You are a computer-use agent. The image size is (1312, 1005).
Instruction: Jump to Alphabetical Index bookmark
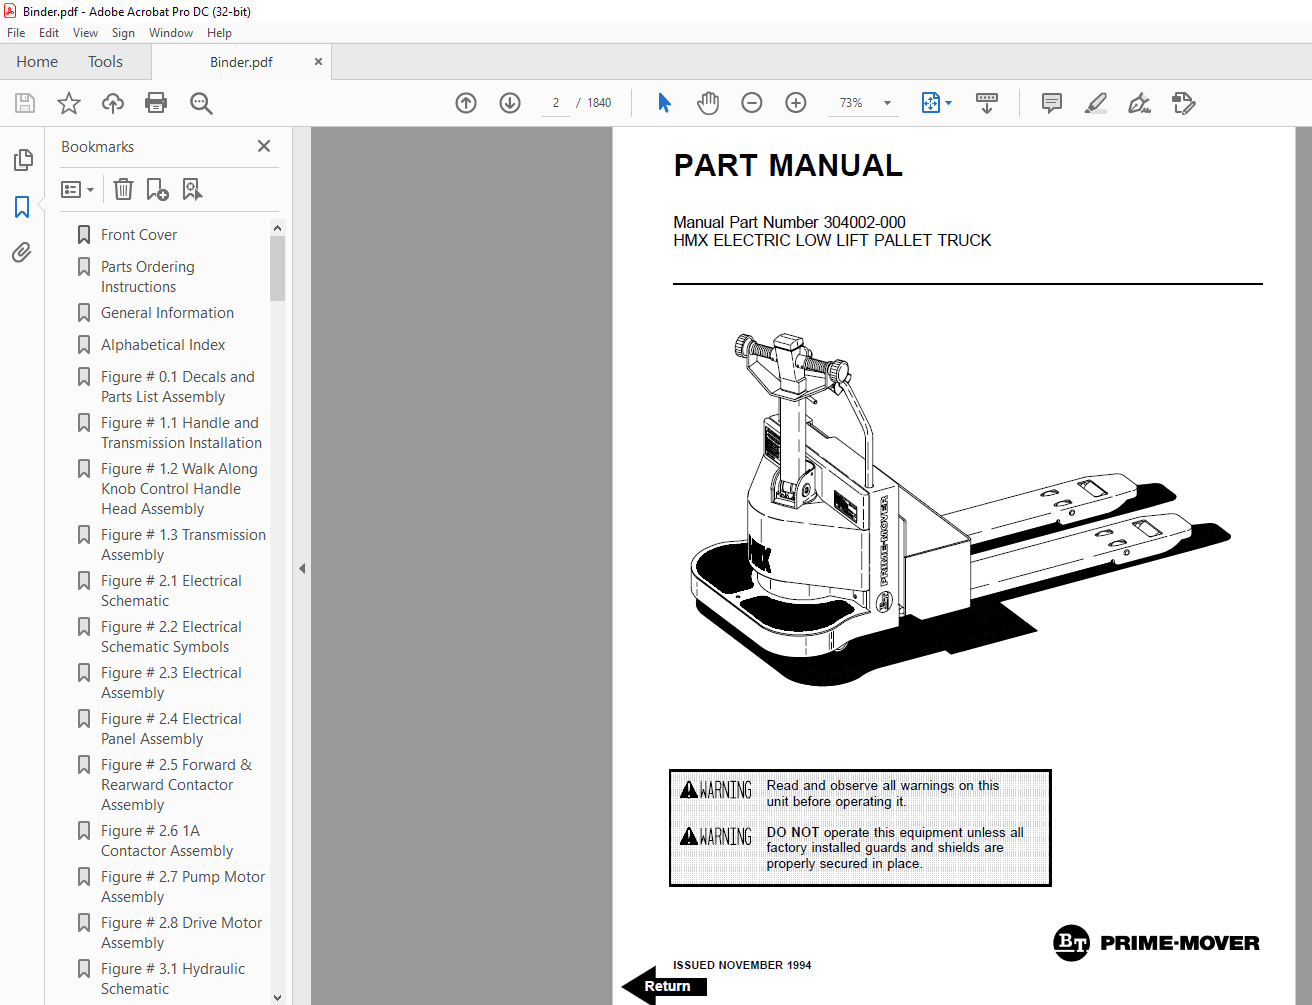pyautogui.click(x=163, y=345)
